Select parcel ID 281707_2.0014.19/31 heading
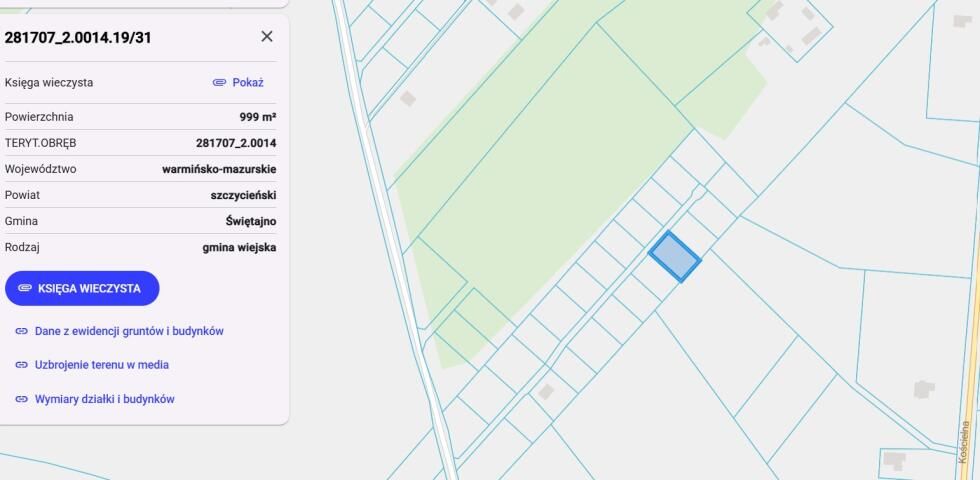The width and height of the screenshot is (980, 480). 78,38
